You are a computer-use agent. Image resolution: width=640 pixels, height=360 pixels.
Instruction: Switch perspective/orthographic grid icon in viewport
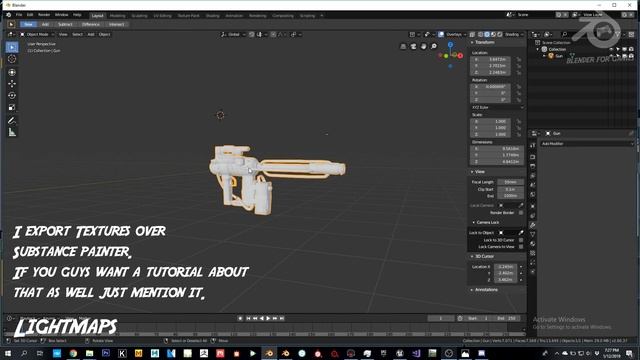click(x=403, y=47)
